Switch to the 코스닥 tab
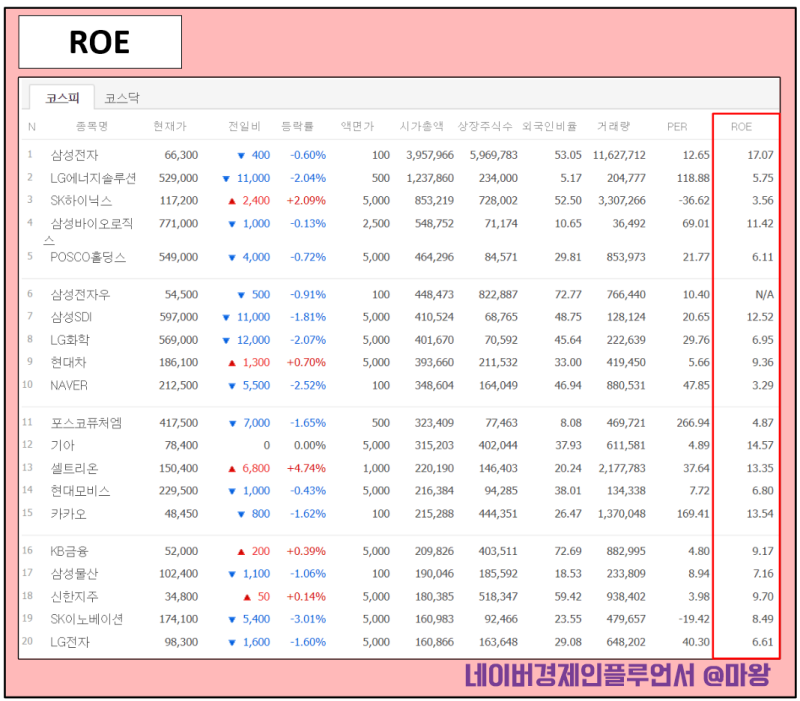 122,98
